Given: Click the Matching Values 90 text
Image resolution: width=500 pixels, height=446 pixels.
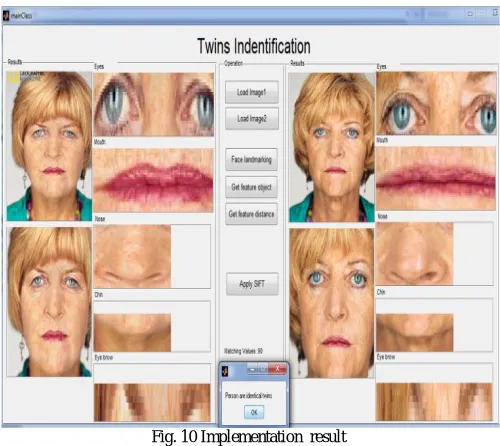Looking at the screenshot, I should pos(243,351).
